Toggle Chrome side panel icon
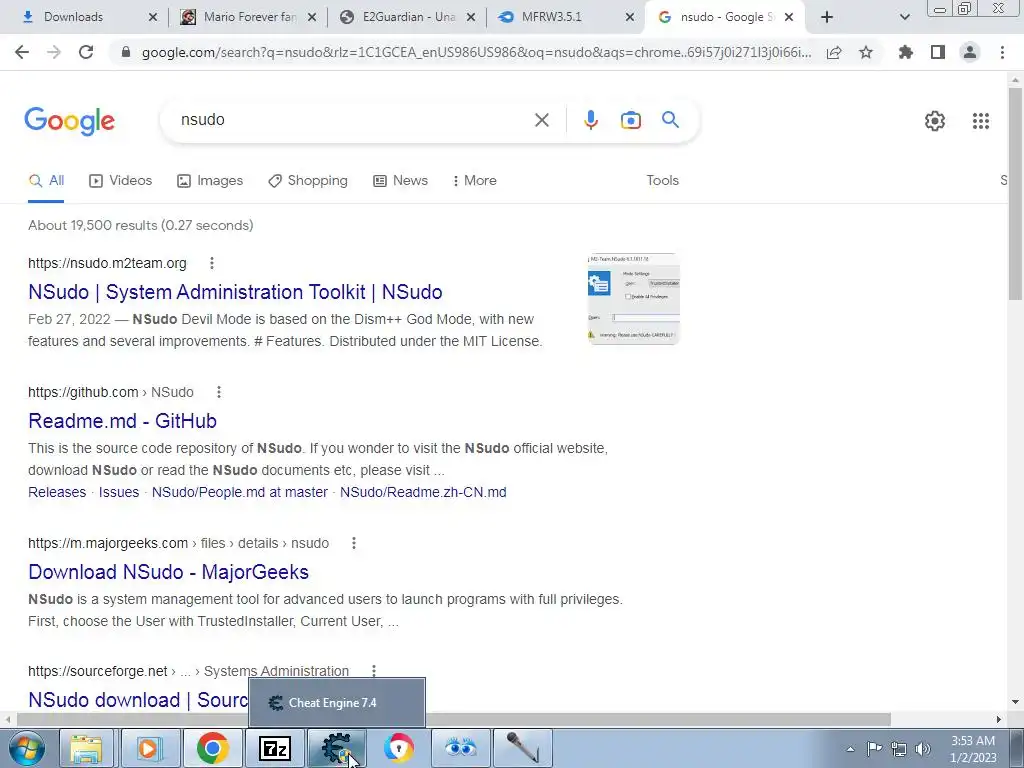This screenshot has height=768, width=1024. click(938, 52)
